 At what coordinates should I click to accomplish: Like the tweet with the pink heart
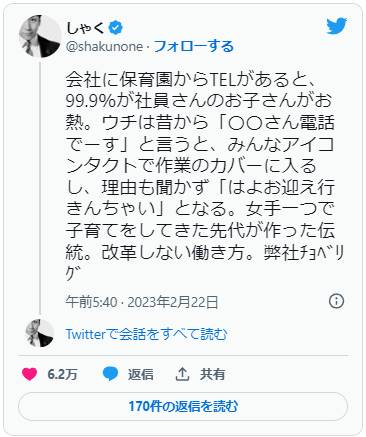coord(29,374)
